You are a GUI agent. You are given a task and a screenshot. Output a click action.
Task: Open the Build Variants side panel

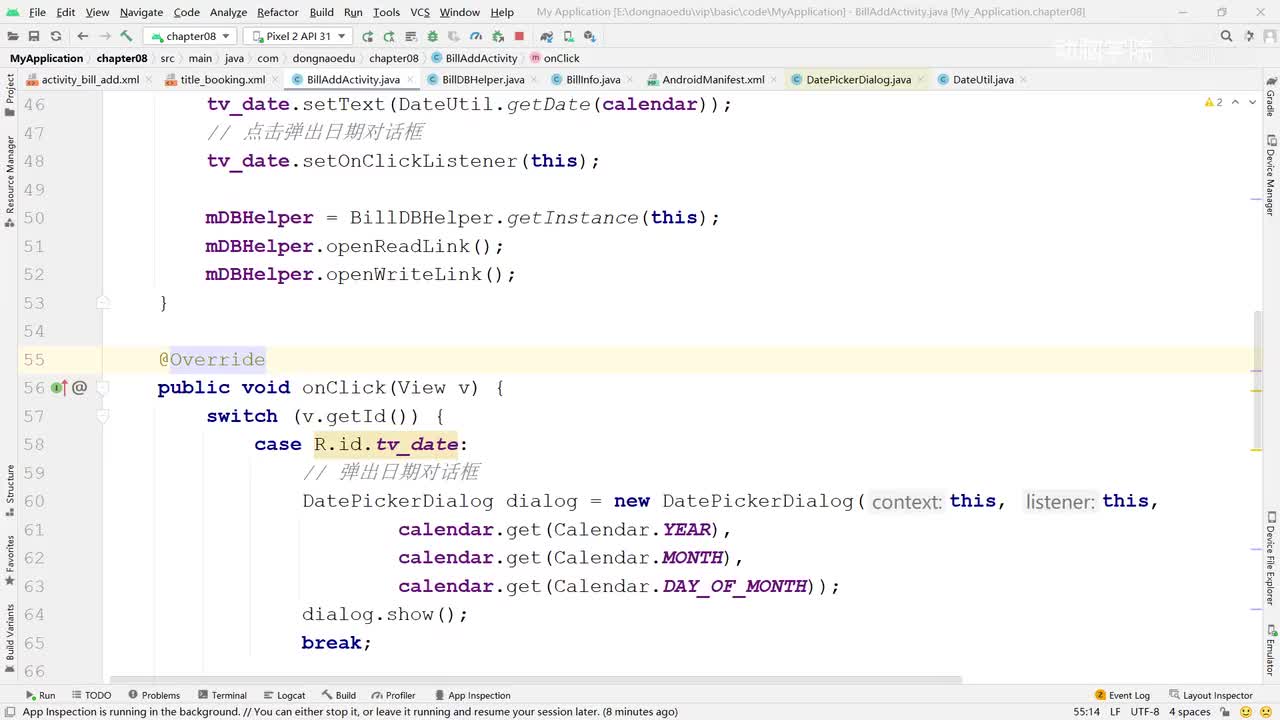10,638
